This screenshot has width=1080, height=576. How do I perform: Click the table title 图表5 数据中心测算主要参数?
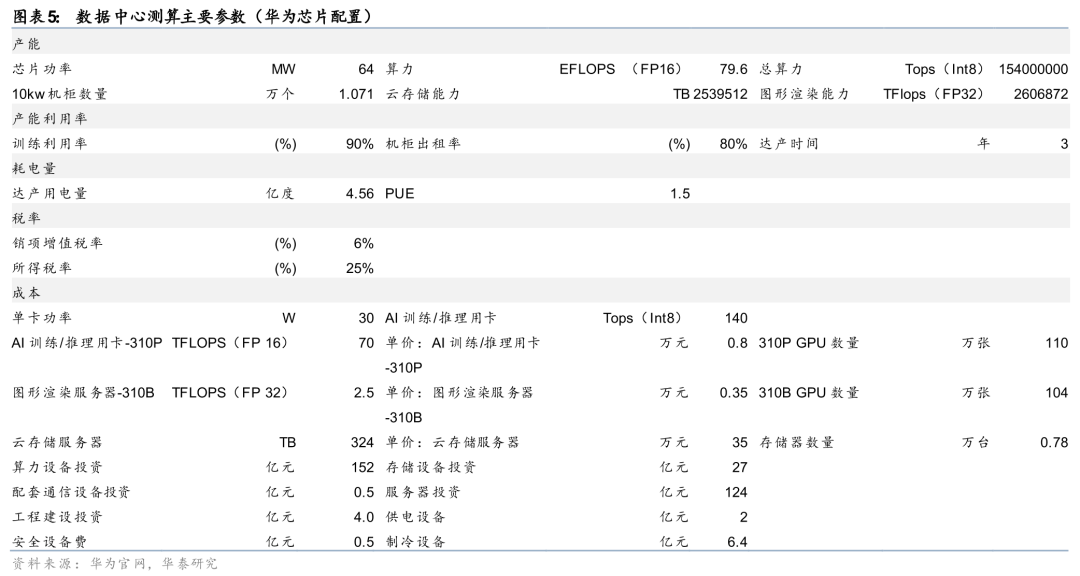(192, 16)
